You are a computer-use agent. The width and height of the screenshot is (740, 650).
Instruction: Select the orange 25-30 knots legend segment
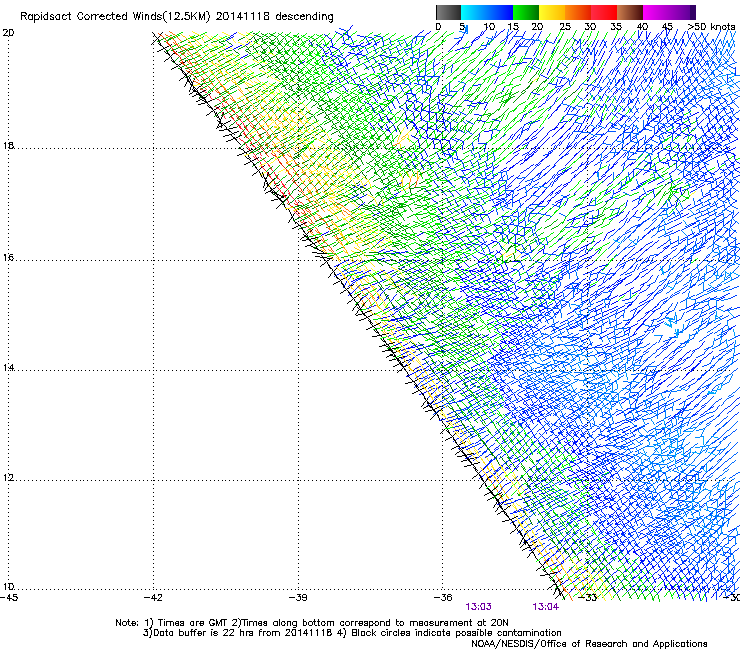click(x=578, y=12)
